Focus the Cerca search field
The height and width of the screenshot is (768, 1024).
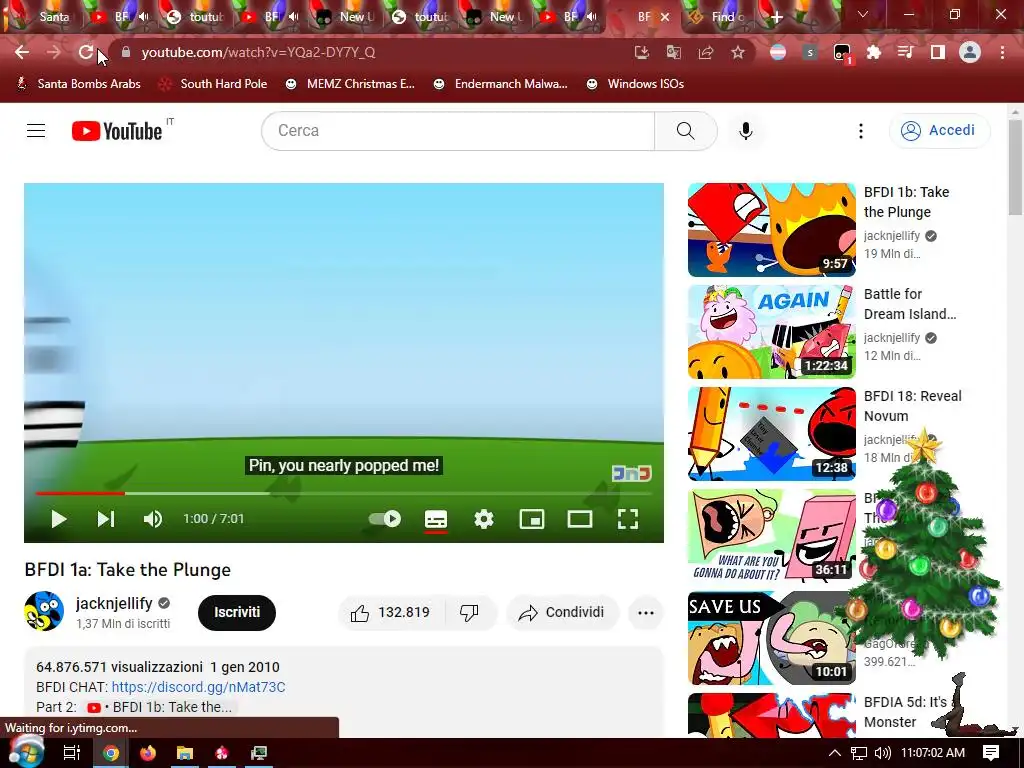tap(458, 131)
